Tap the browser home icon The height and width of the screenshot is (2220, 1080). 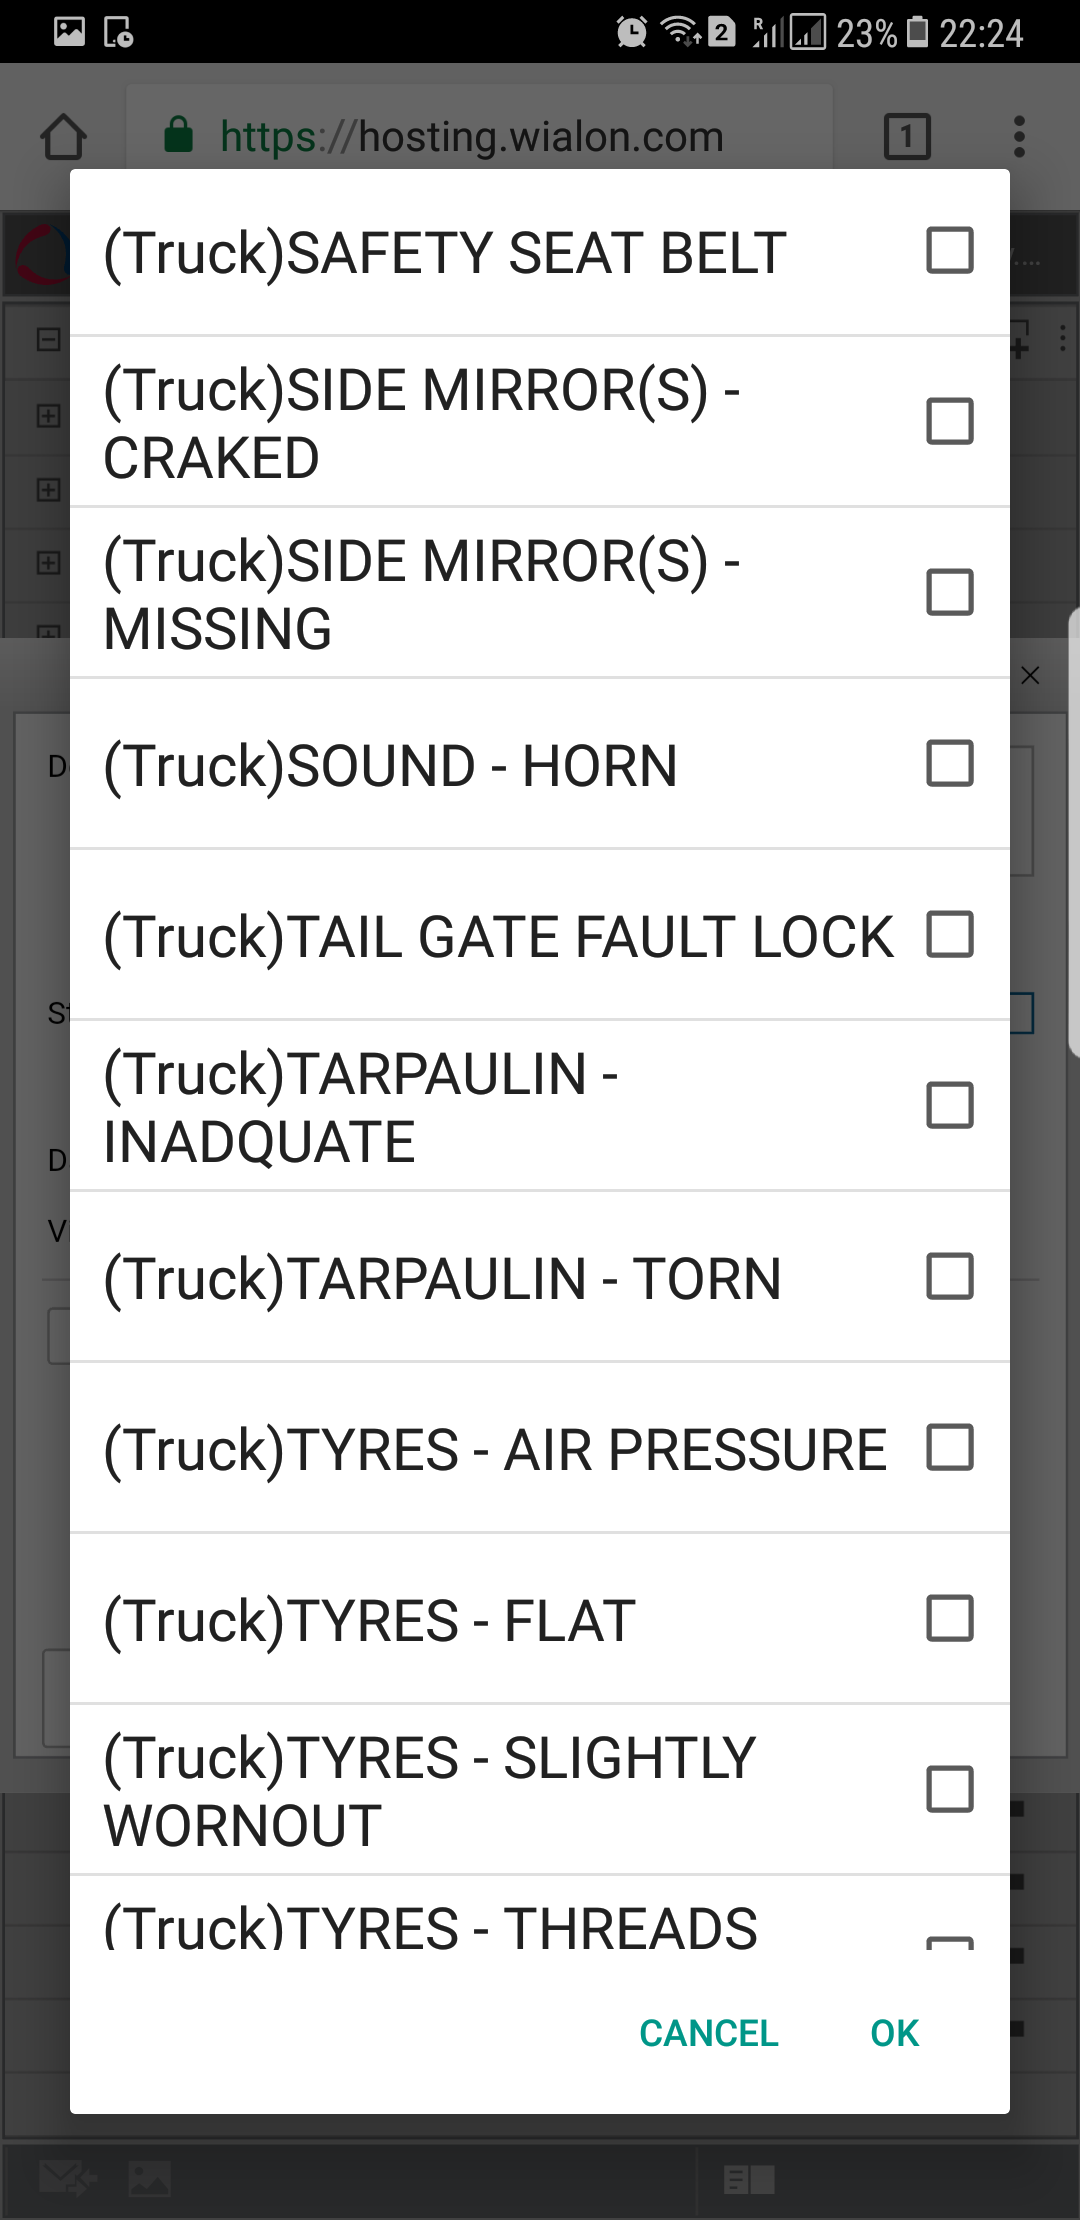tap(64, 137)
